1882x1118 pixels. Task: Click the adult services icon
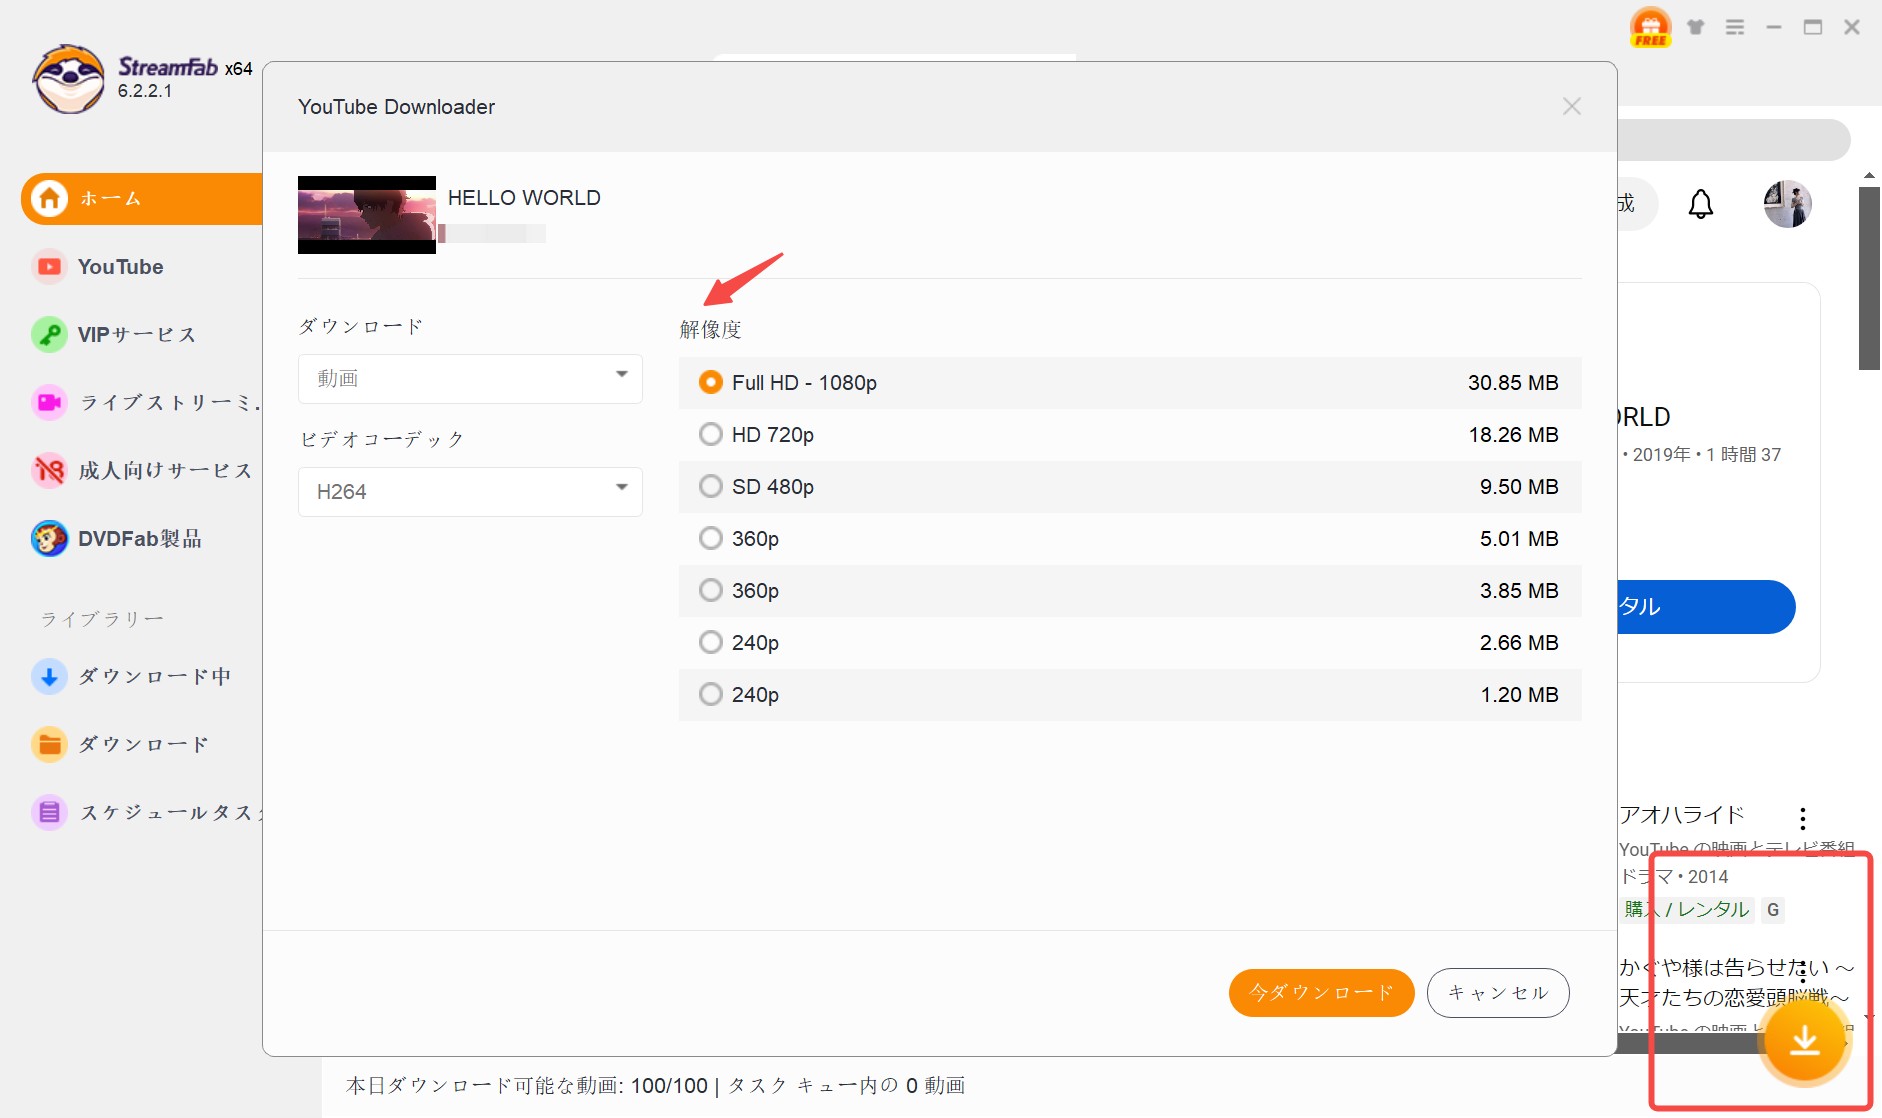tap(49, 470)
